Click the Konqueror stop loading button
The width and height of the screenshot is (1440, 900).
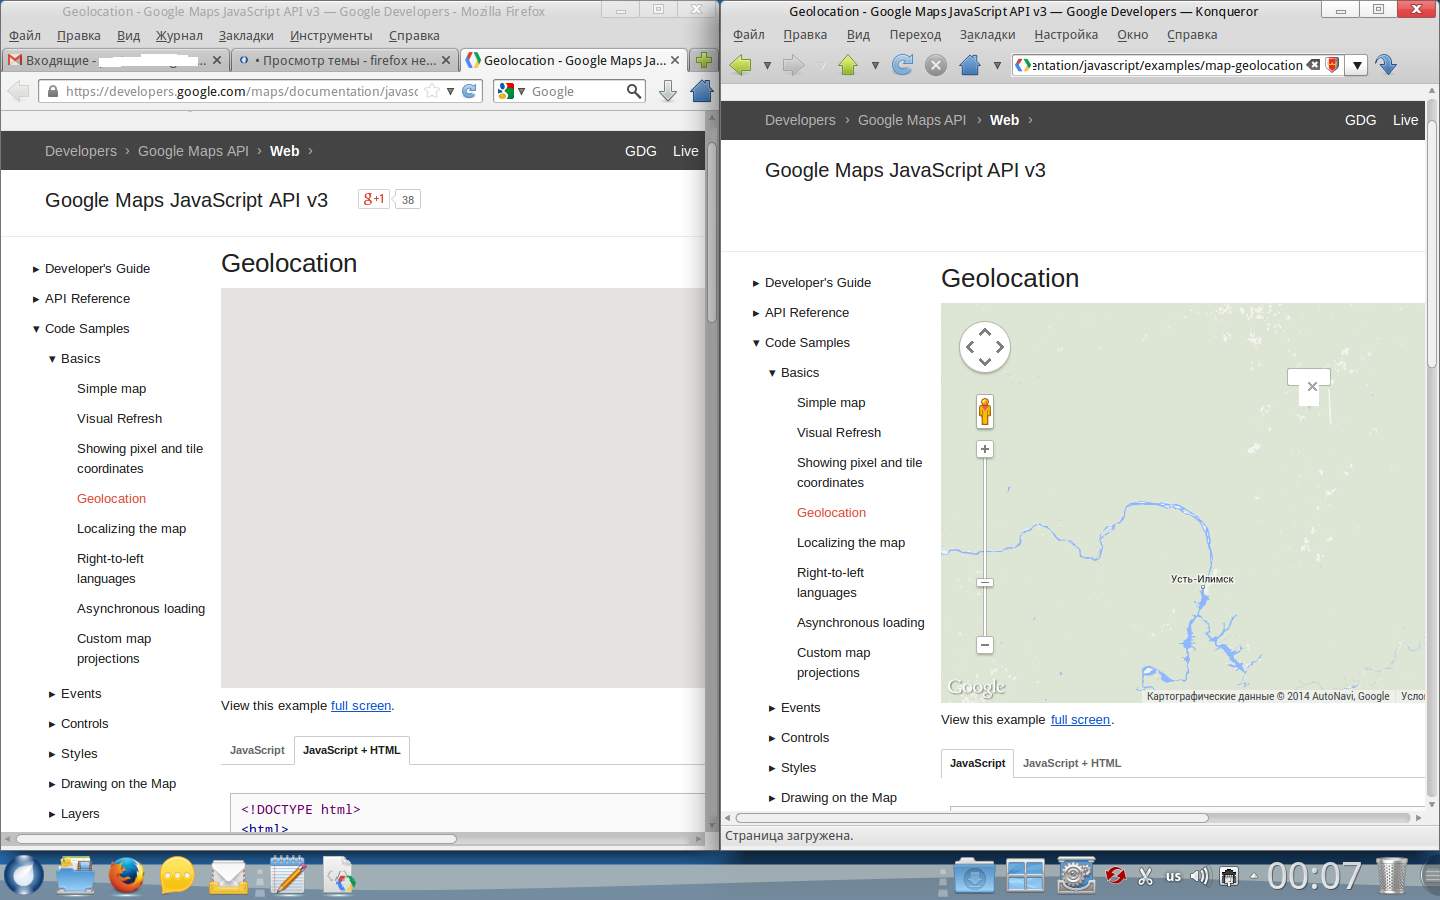[x=935, y=65]
